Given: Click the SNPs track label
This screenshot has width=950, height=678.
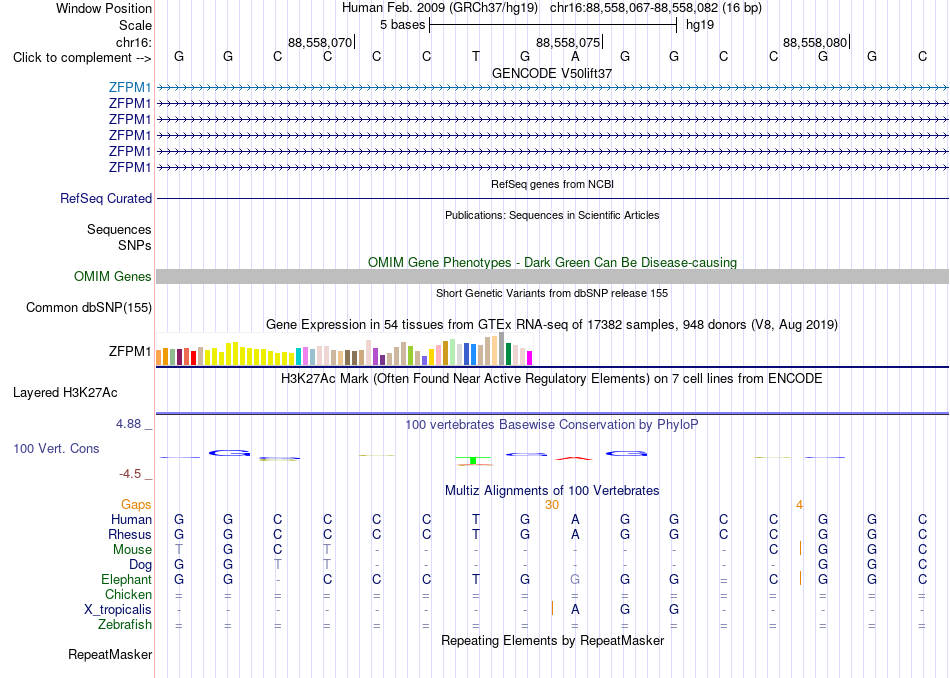Looking at the screenshot, I should (135, 245).
